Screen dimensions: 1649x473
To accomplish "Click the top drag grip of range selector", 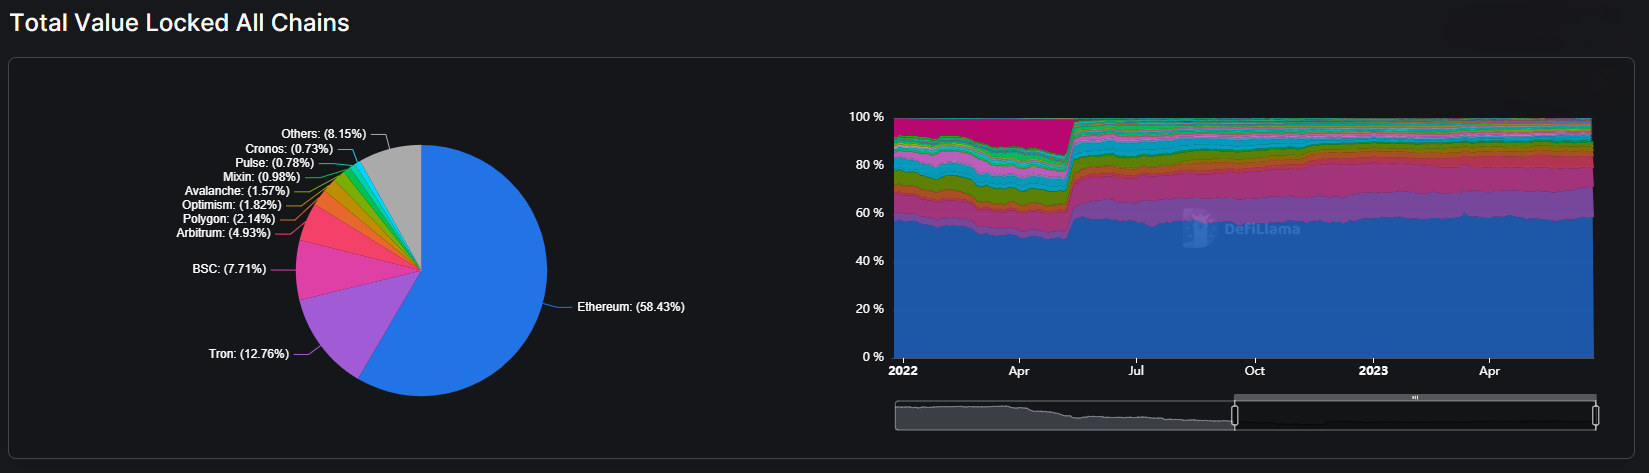I will pos(1415,397).
